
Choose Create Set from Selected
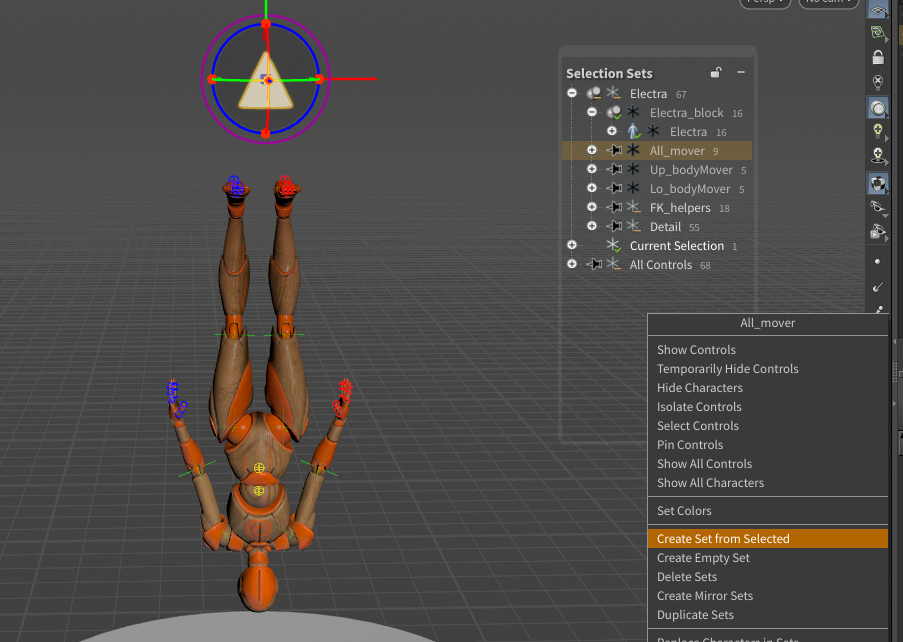768,539
